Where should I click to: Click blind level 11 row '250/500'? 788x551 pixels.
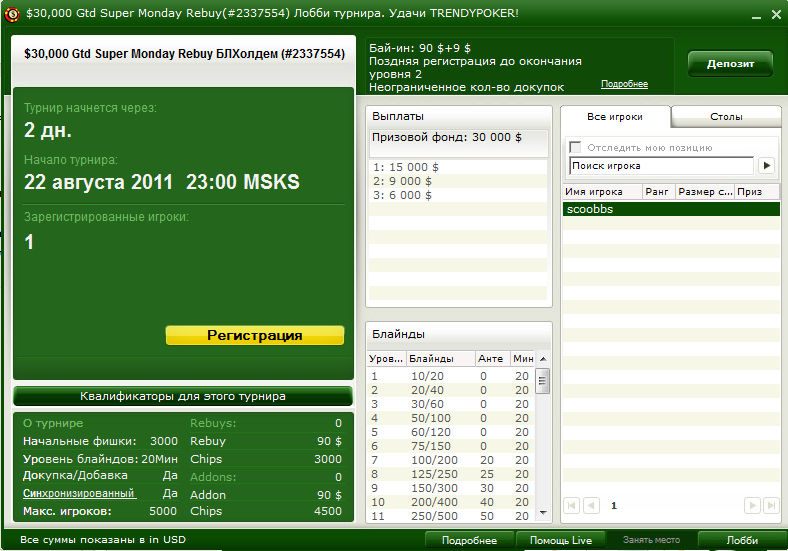pos(451,516)
